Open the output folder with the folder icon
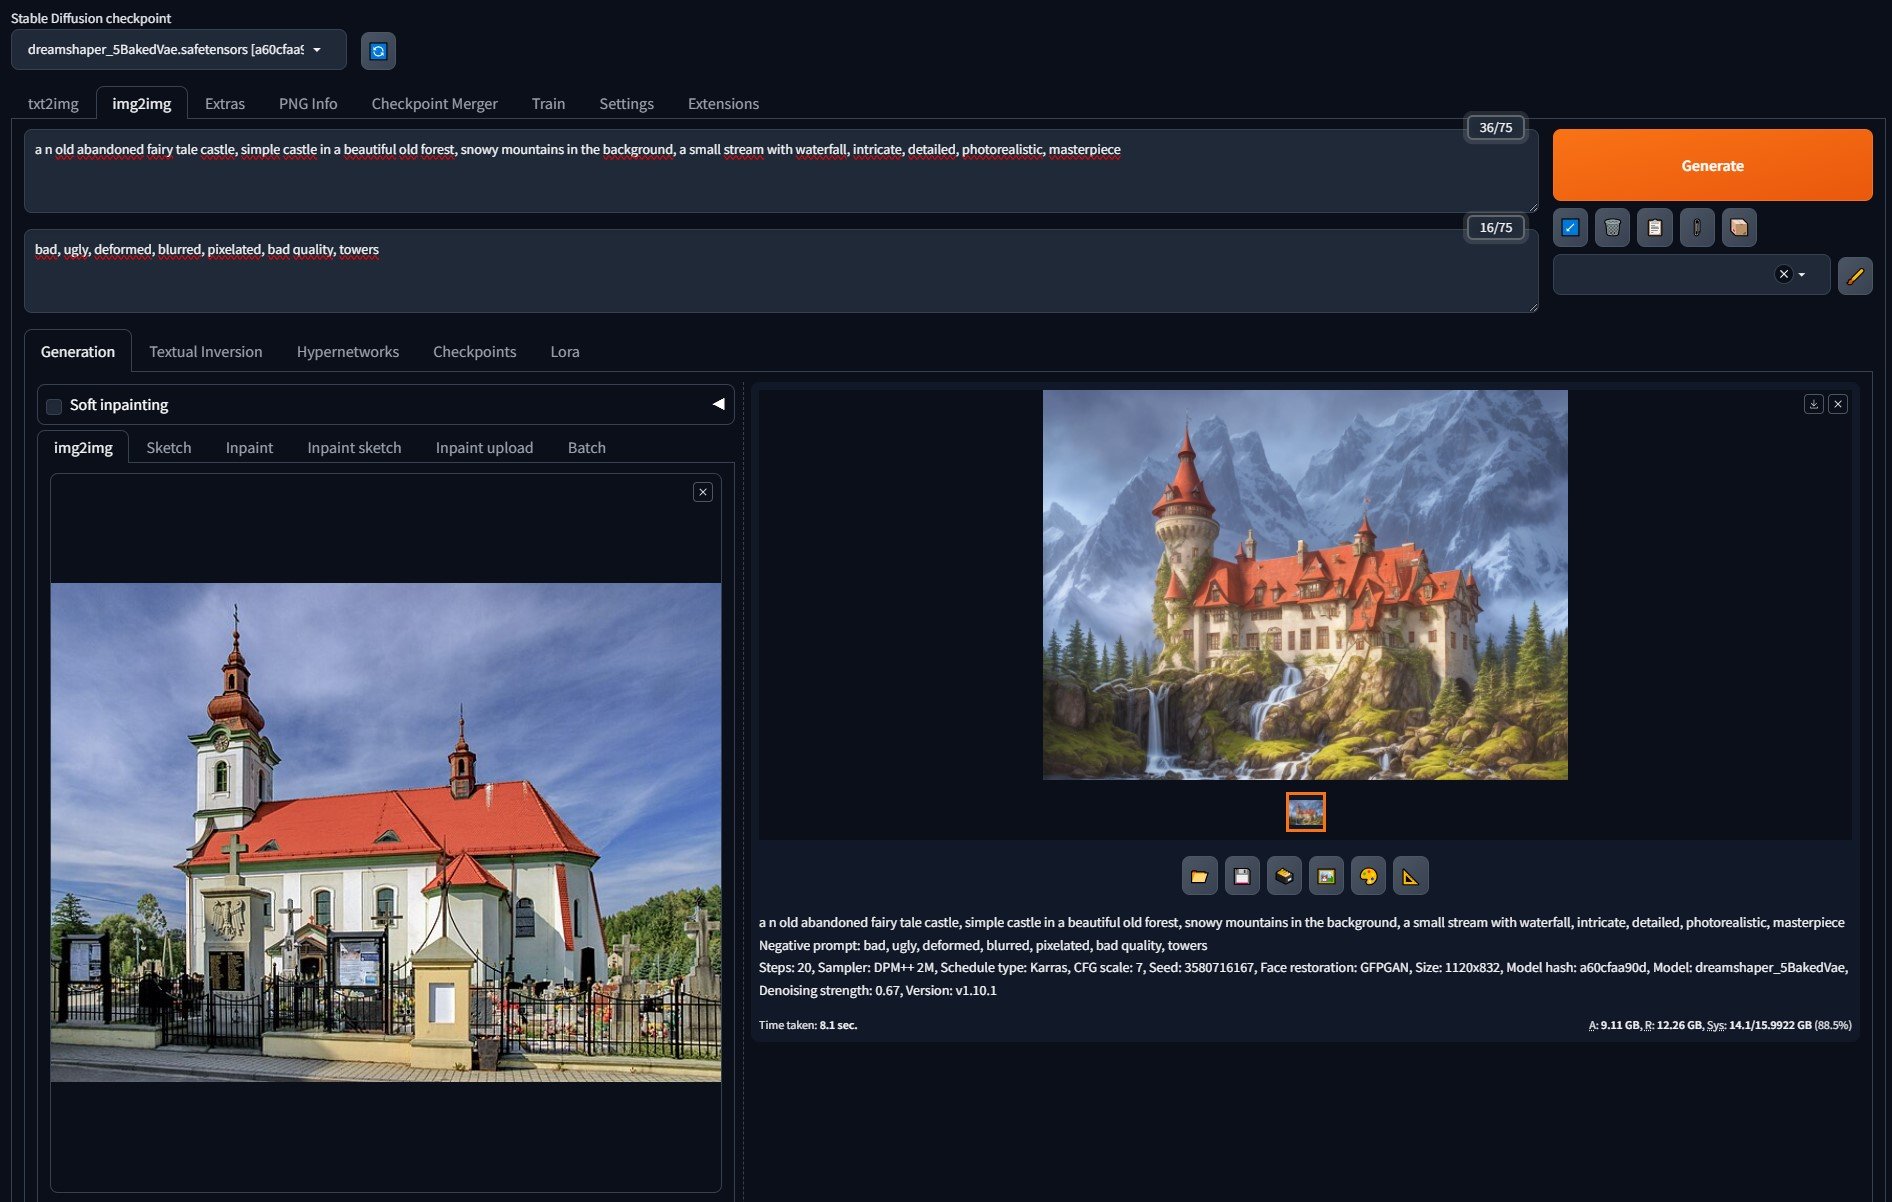Screen dimensions: 1892x1202 point(1199,877)
